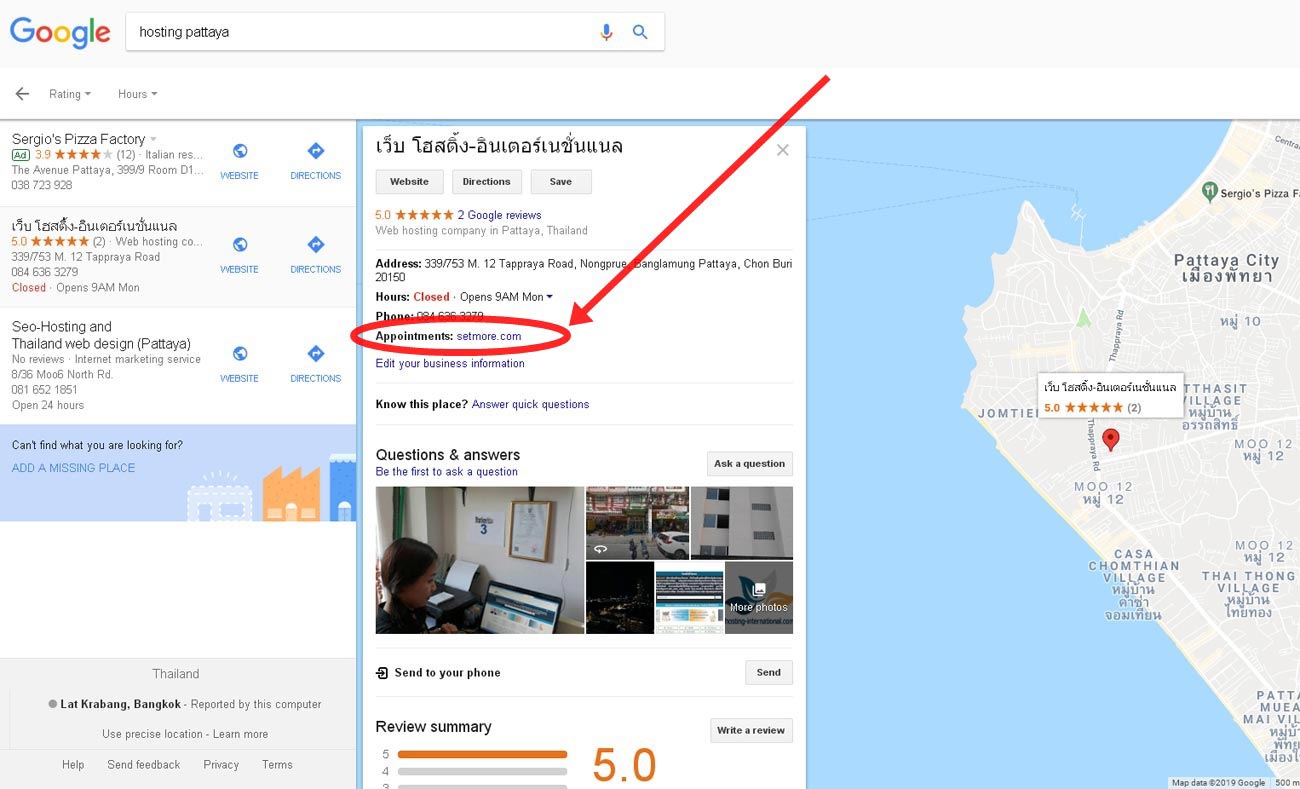Get directions icon for Sergio's Pizza Factory

316,151
